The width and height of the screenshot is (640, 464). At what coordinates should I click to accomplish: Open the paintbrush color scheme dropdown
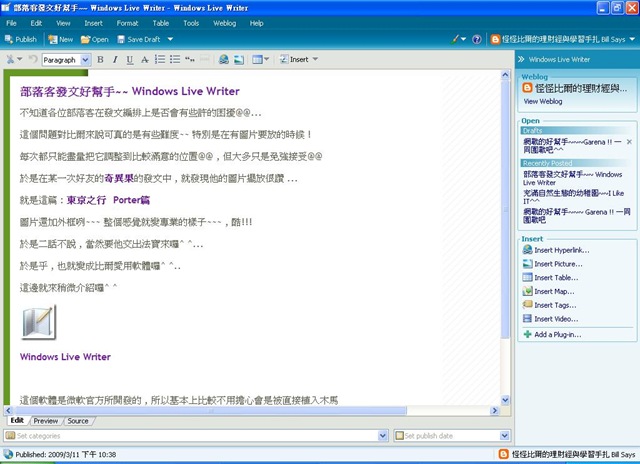[x=458, y=40]
